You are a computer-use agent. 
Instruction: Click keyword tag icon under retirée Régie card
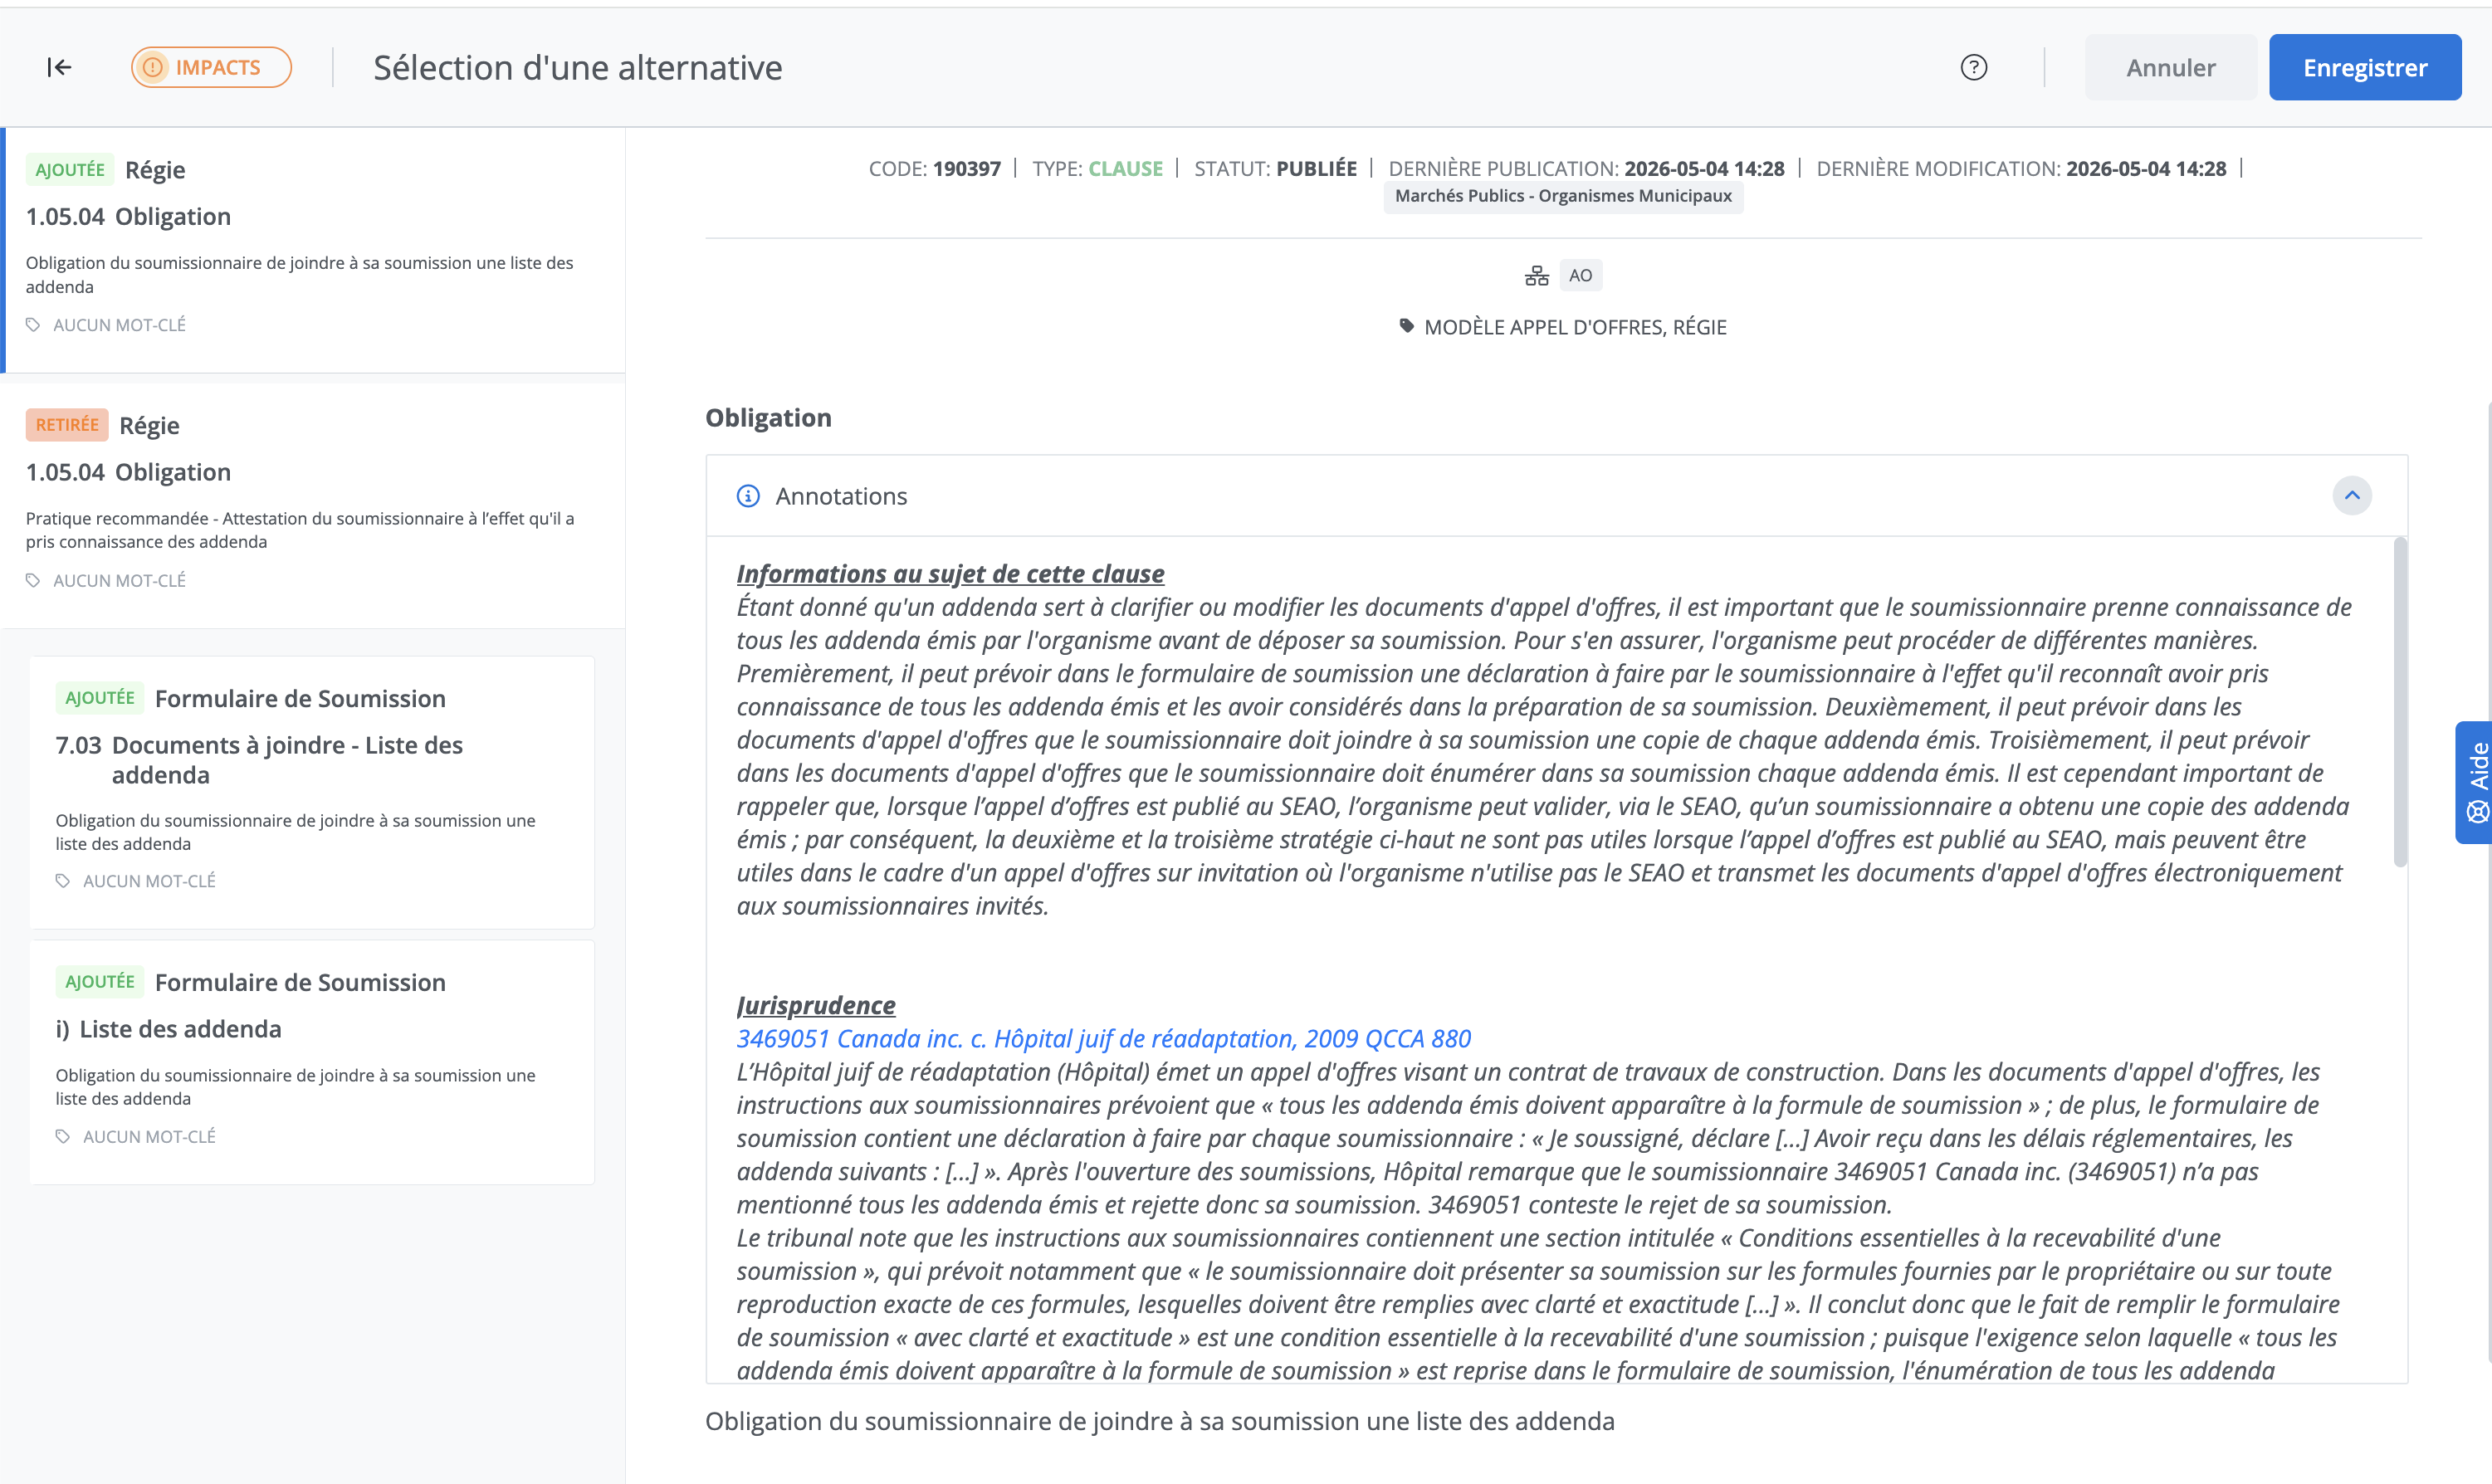(33, 580)
